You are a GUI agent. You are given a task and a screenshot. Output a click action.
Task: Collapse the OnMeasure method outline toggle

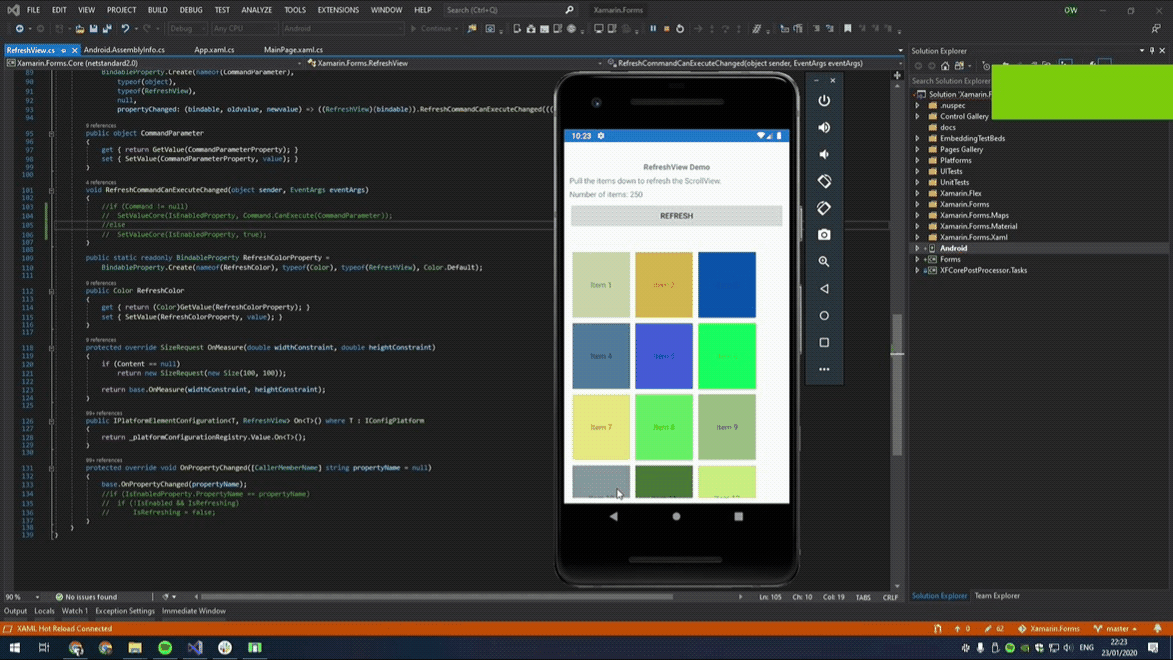click(x=51, y=348)
